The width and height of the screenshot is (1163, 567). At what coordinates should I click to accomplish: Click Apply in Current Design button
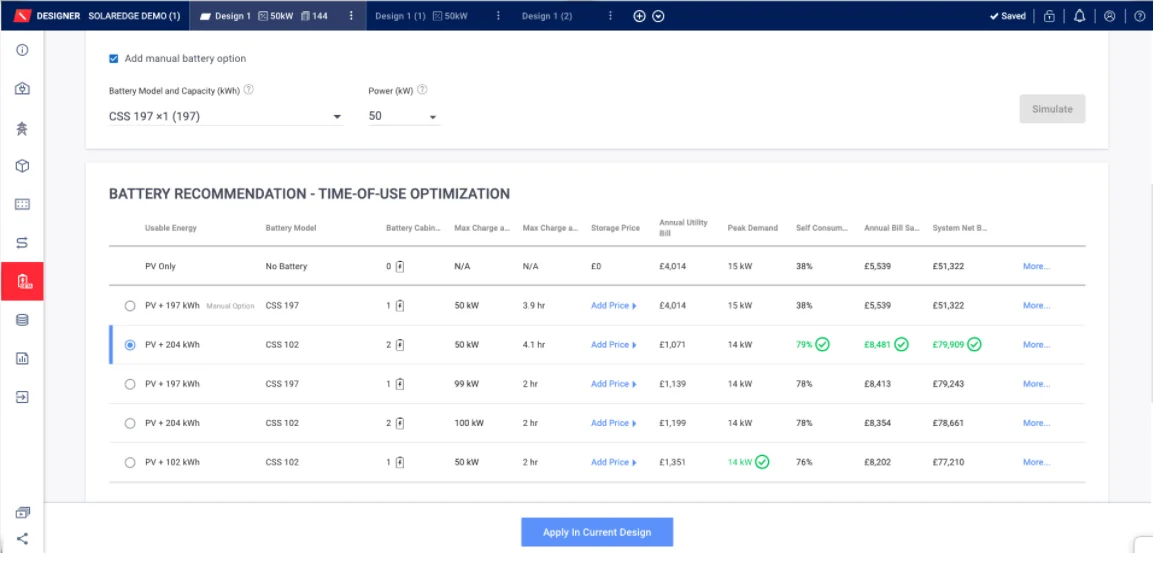click(596, 532)
